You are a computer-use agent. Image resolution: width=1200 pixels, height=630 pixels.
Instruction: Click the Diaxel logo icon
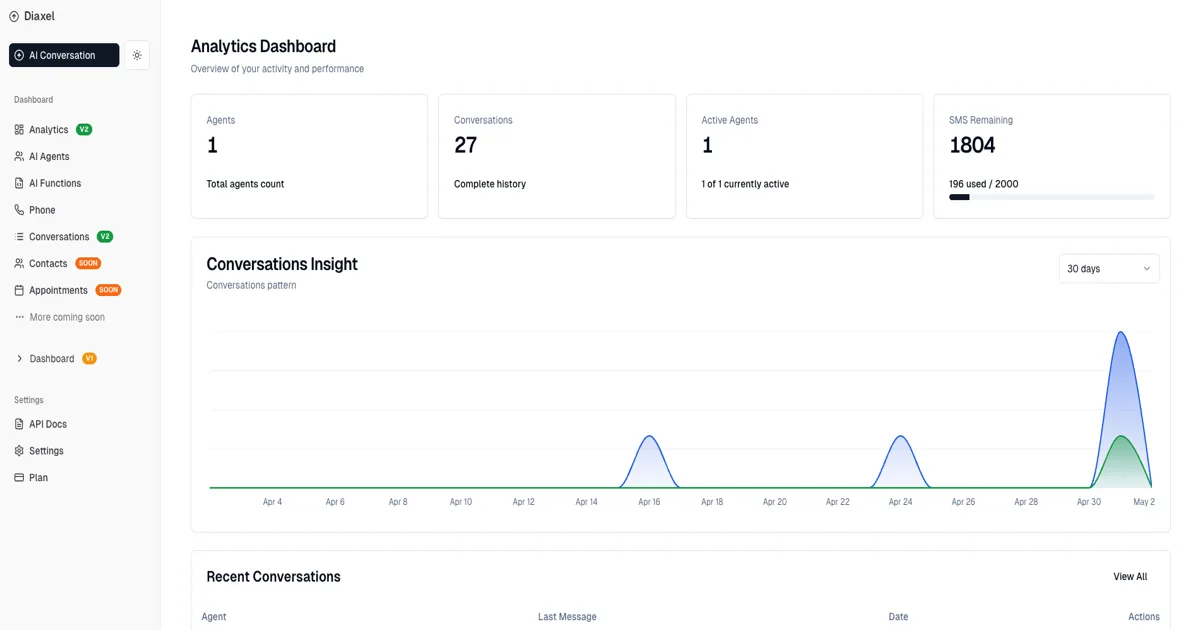(x=14, y=16)
